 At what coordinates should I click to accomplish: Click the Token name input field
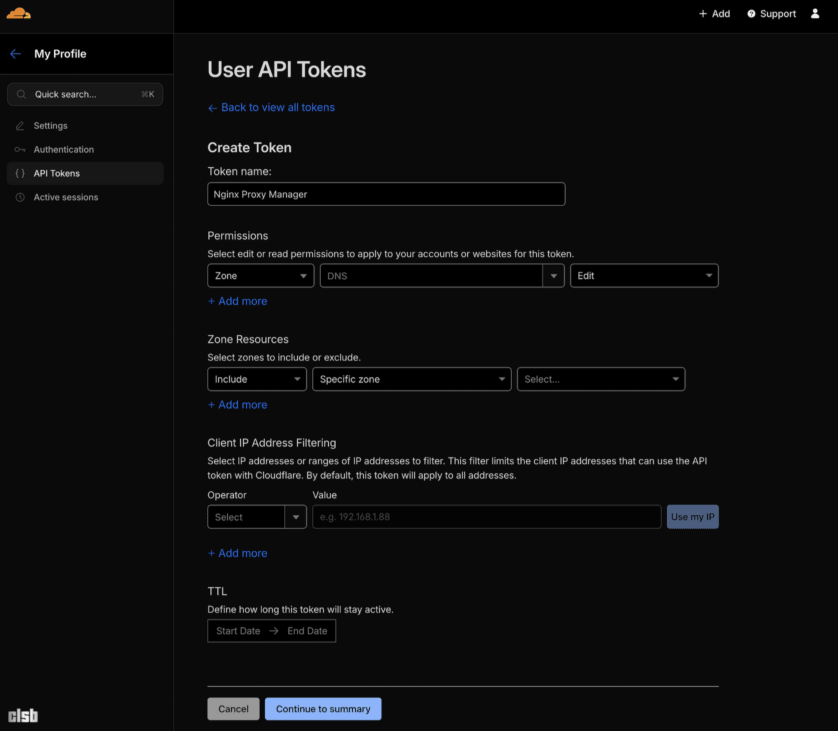385,194
